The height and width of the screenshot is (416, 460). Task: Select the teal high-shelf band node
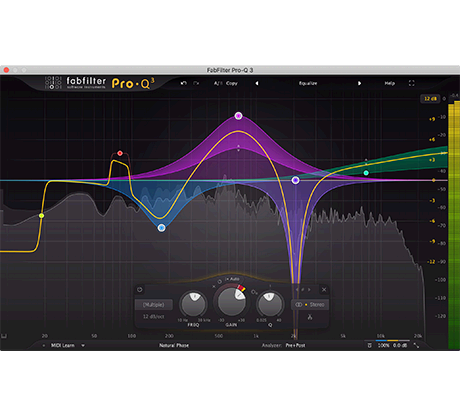pyautogui.click(x=366, y=173)
